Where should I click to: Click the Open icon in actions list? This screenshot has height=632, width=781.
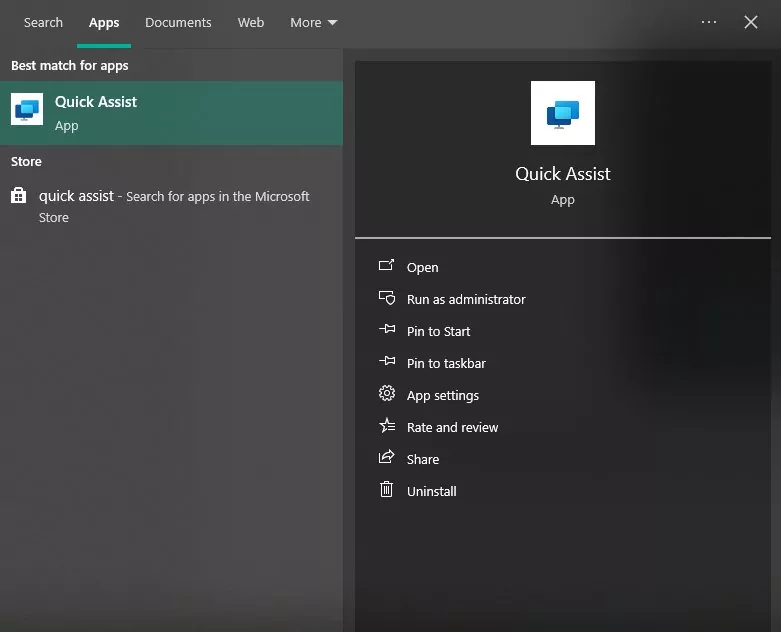click(386, 265)
